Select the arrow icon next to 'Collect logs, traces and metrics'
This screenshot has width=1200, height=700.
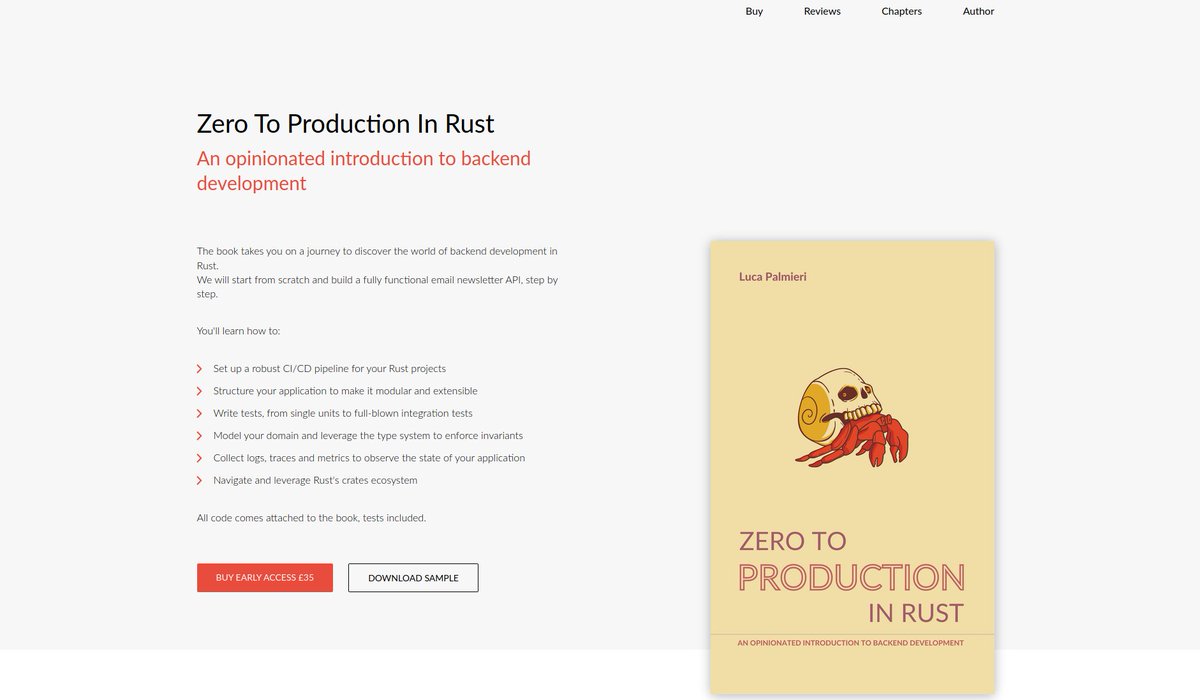tap(200, 458)
